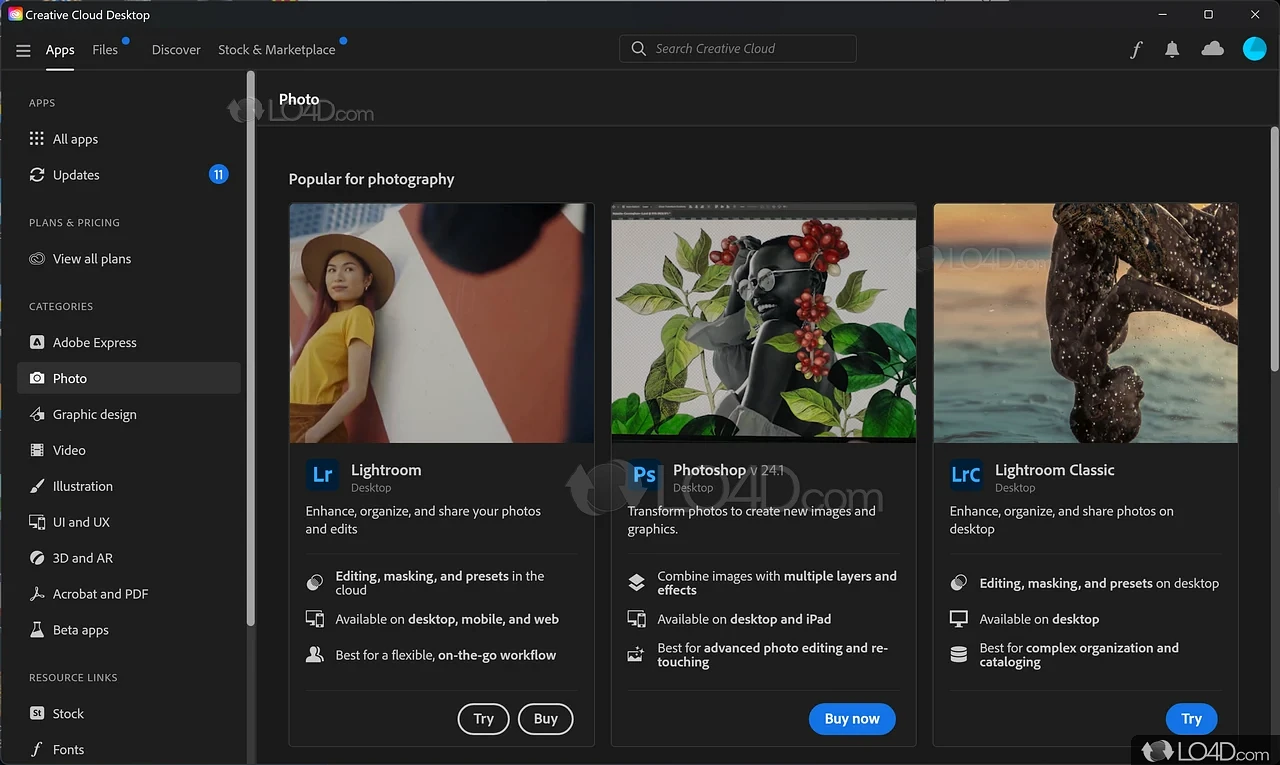Click the Updates refresh icon

coord(37,175)
